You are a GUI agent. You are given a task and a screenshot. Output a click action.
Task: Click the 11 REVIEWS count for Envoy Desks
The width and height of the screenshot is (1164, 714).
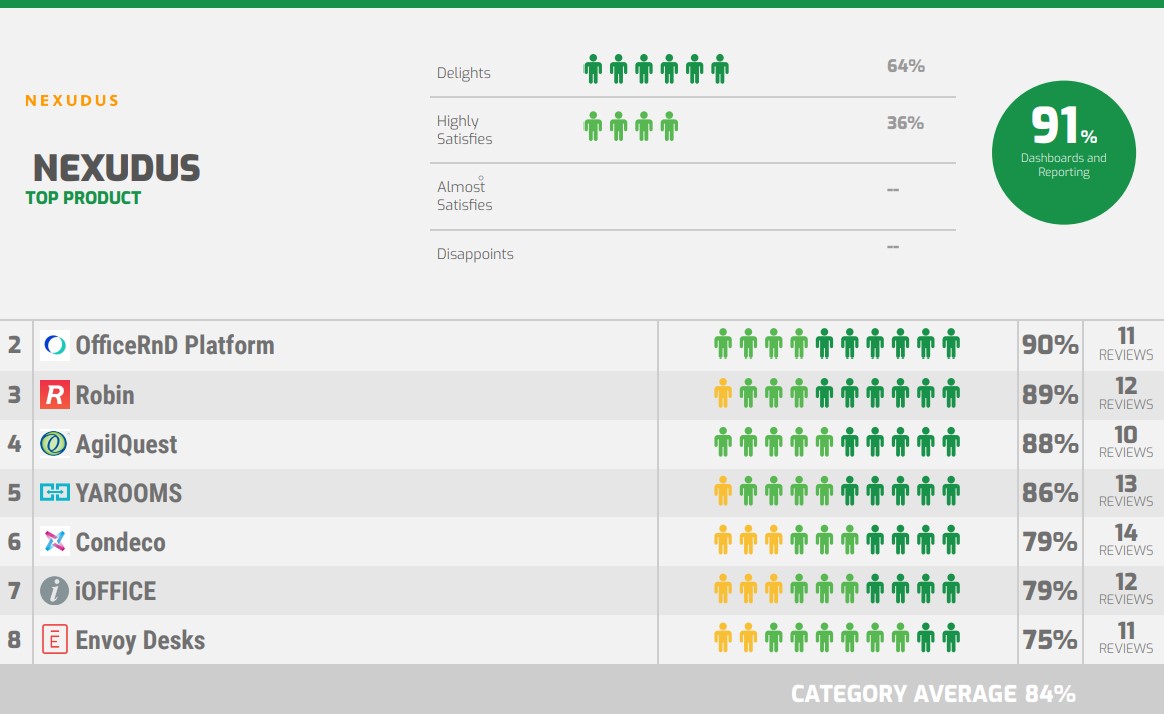pyautogui.click(x=1126, y=638)
